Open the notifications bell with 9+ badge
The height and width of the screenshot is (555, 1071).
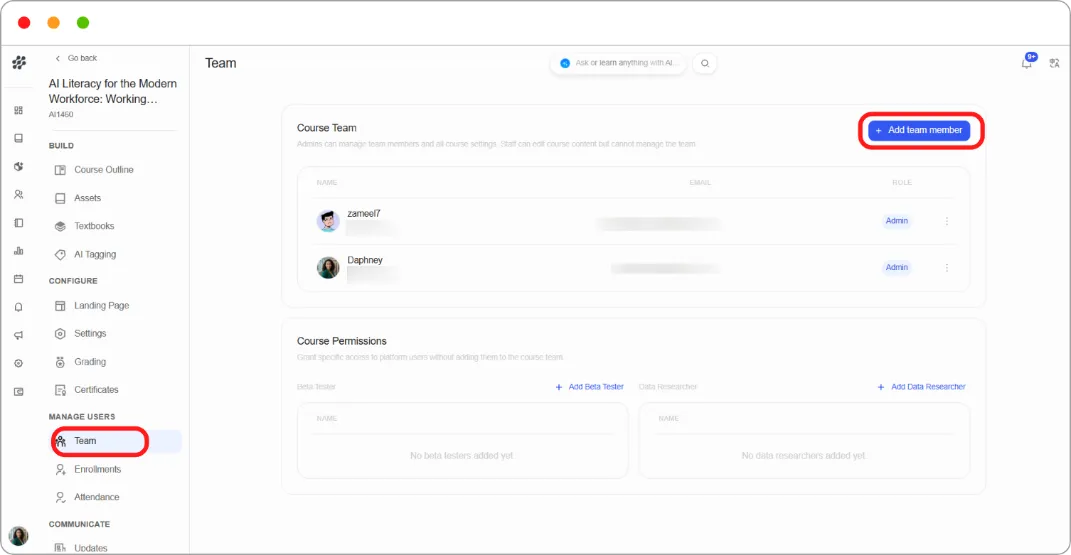coord(1027,61)
